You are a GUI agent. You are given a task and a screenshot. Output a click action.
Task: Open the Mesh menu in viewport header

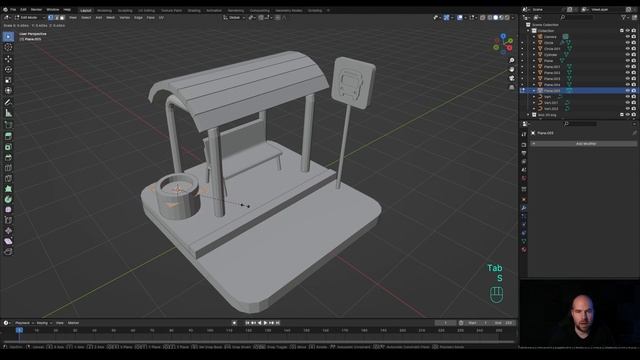pyautogui.click(x=111, y=18)
